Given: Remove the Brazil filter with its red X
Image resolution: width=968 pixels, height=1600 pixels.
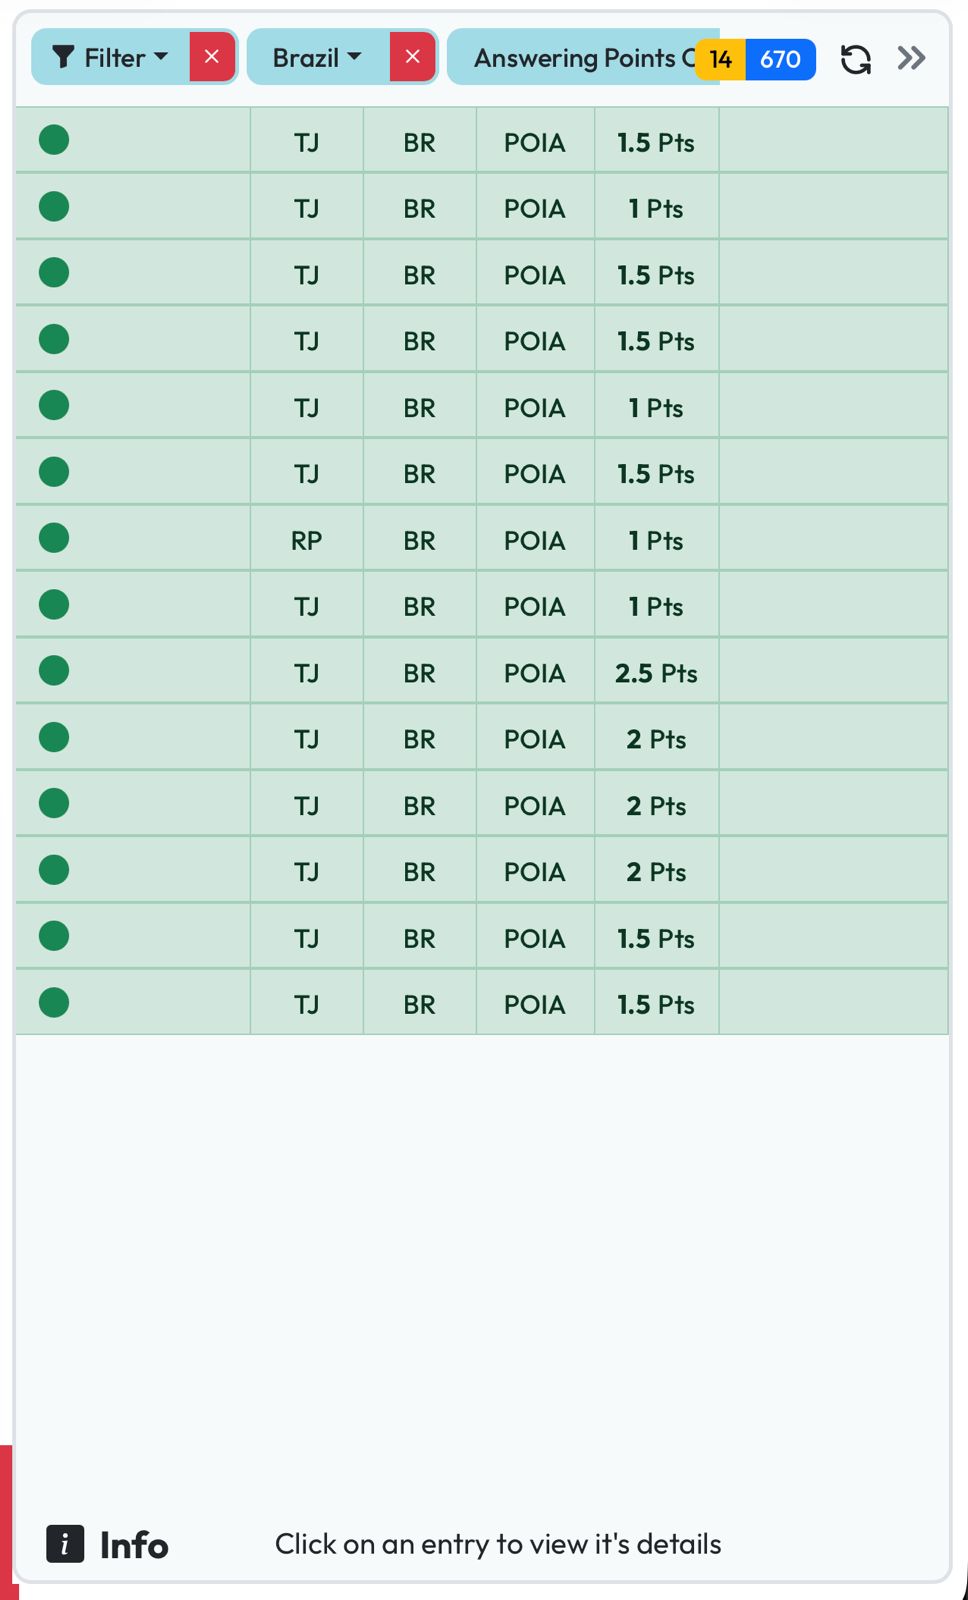Looking at the screenshot, I should (x=412, y=57).
